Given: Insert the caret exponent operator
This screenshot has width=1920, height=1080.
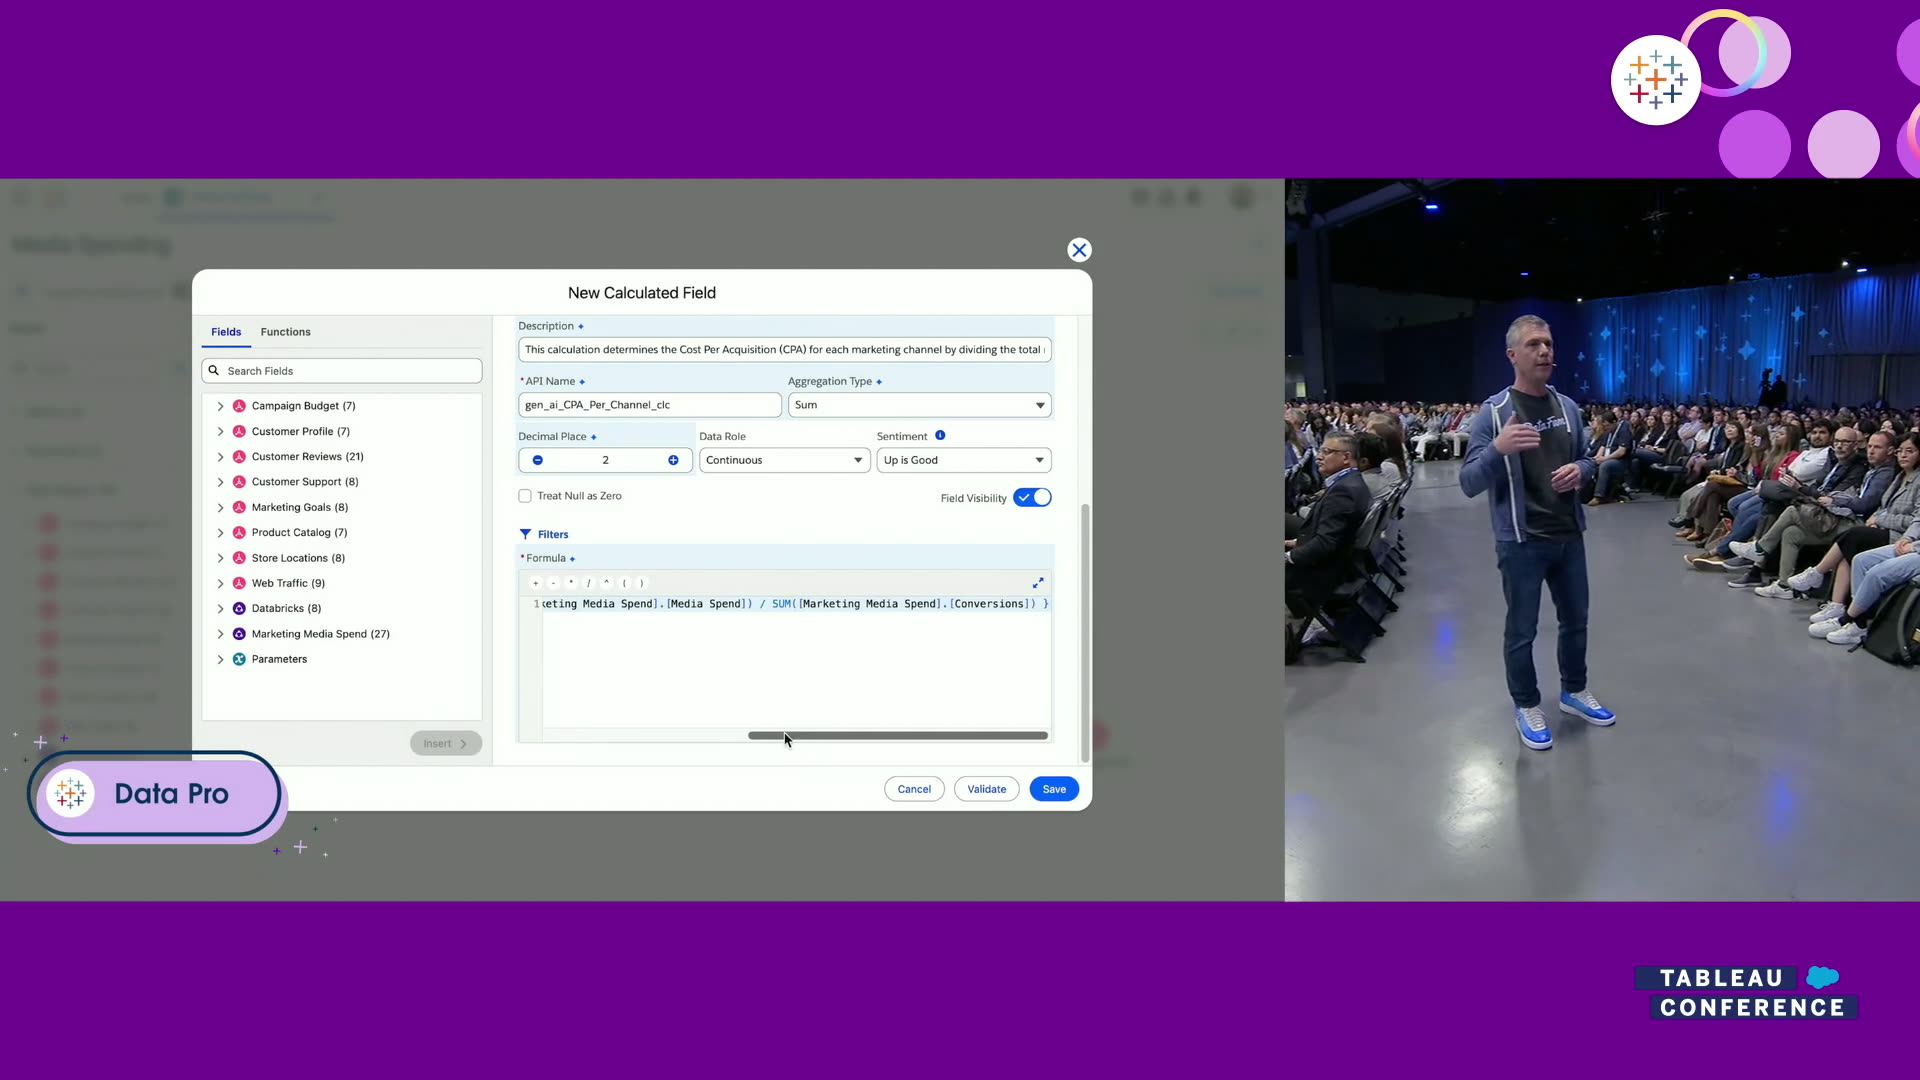Looking at the screenshot, I should tap(606, 583).
